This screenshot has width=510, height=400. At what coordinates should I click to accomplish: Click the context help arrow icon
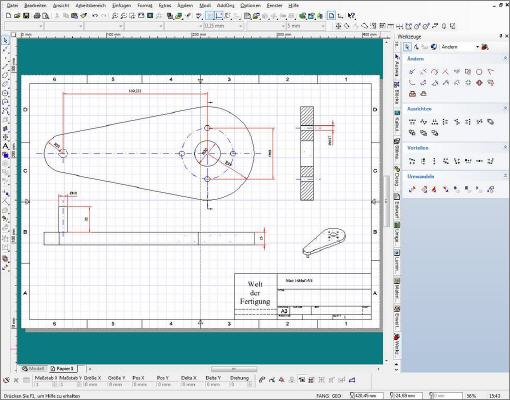(x=351, y=15)
